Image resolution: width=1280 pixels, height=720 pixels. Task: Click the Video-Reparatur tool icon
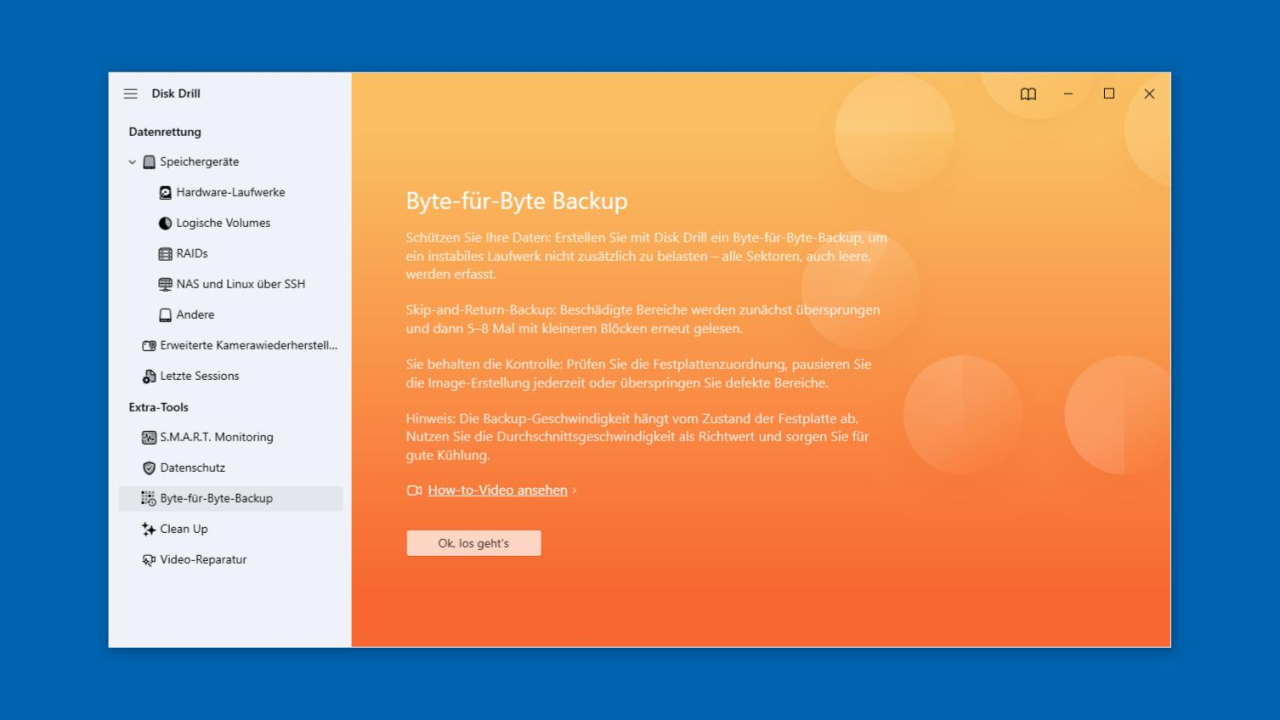pyautogui.click(x=149, y=560)
